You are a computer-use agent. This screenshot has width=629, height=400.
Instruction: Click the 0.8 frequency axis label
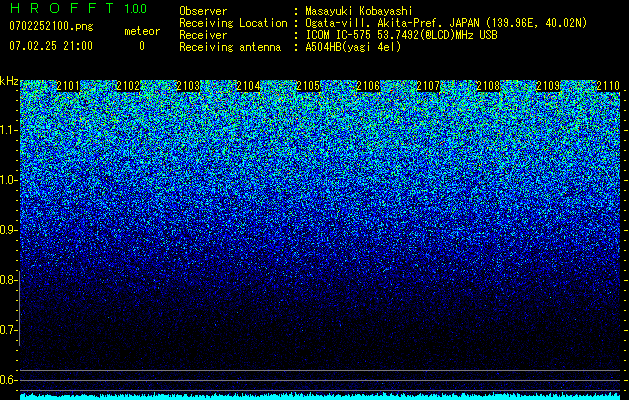[8, 280]
